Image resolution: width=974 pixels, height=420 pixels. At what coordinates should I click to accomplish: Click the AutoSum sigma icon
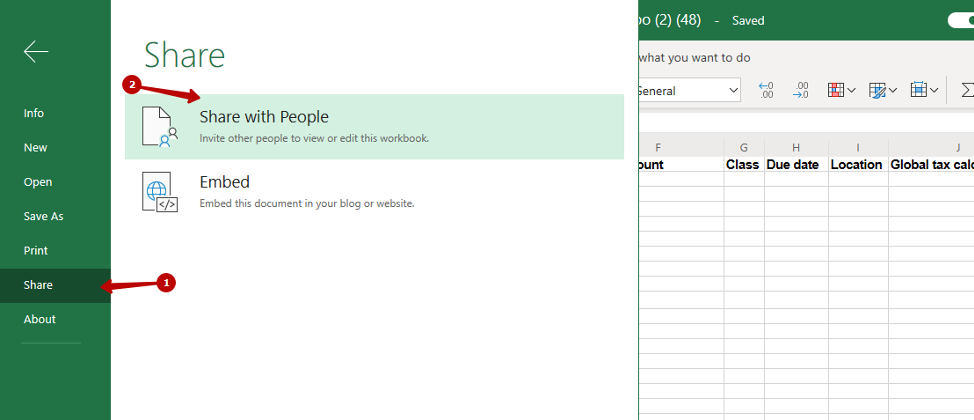(967, 91)
